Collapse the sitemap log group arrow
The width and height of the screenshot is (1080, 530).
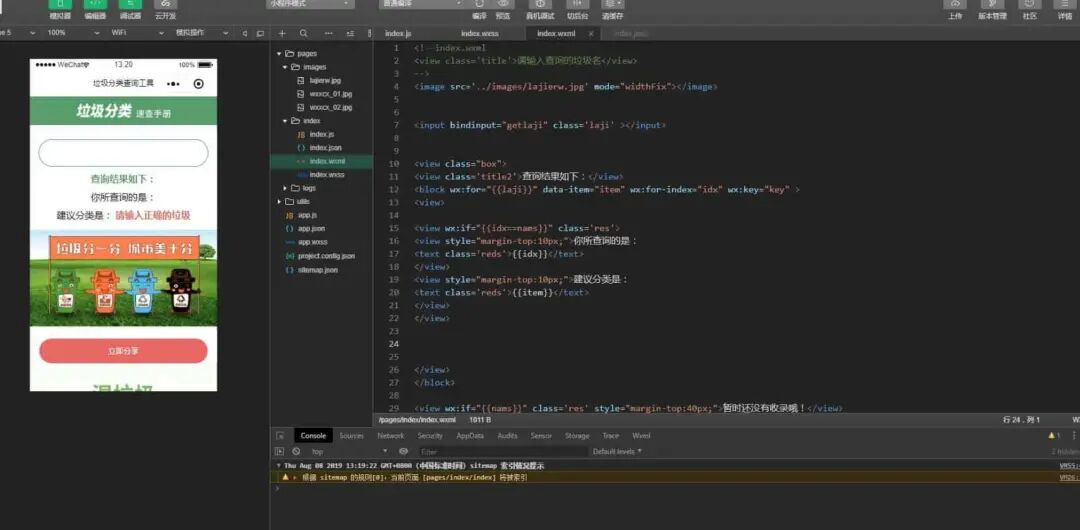[279, 466]
